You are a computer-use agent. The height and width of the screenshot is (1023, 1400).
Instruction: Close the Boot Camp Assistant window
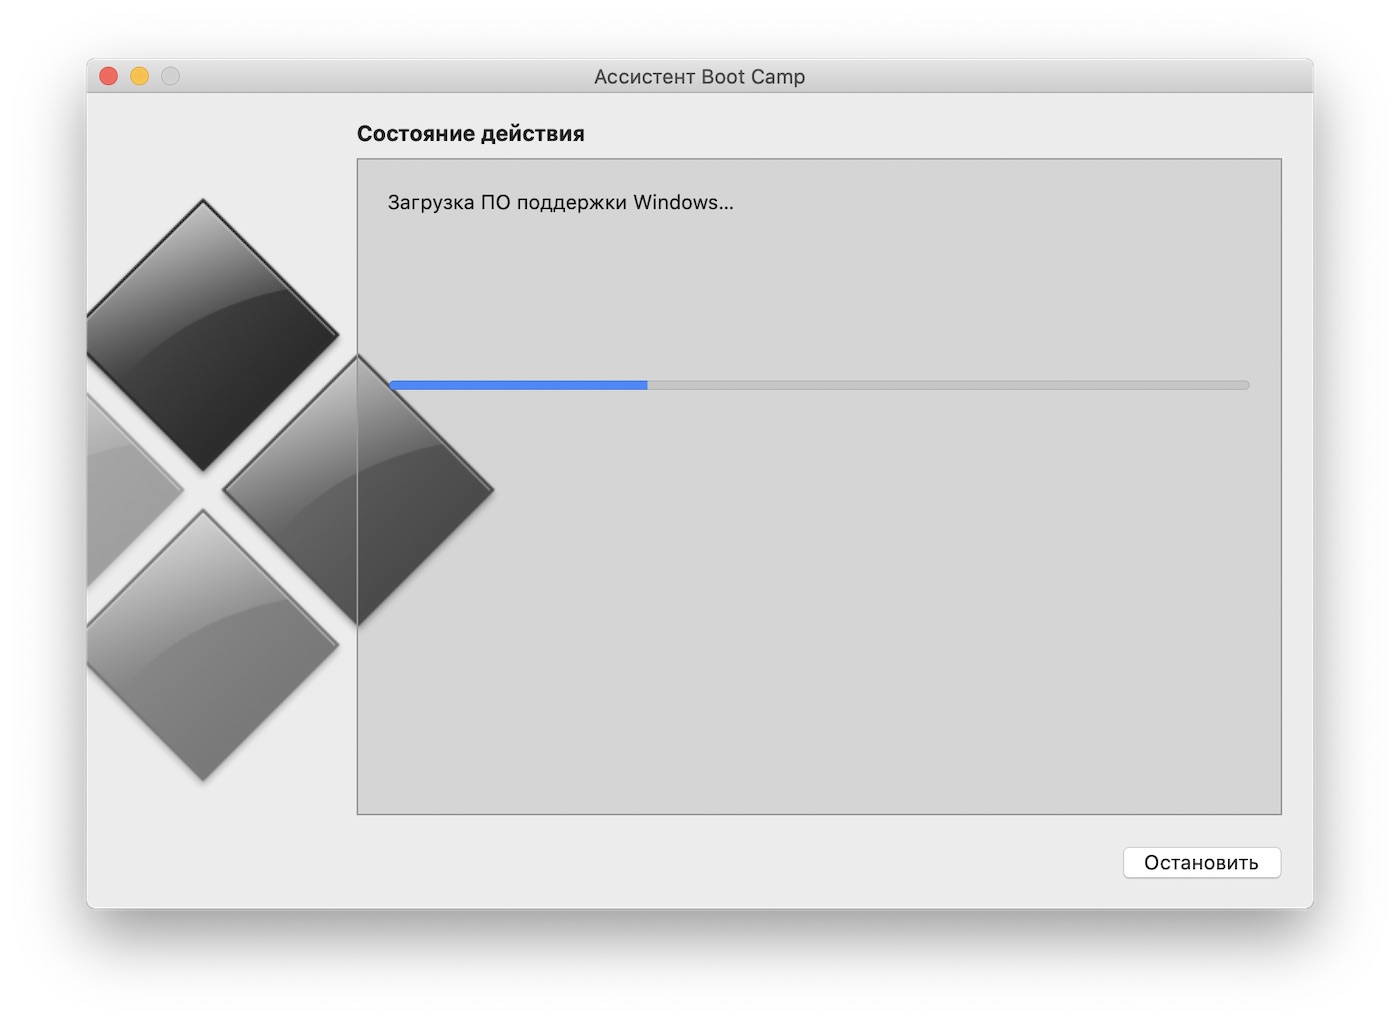(x=109, y=76)
